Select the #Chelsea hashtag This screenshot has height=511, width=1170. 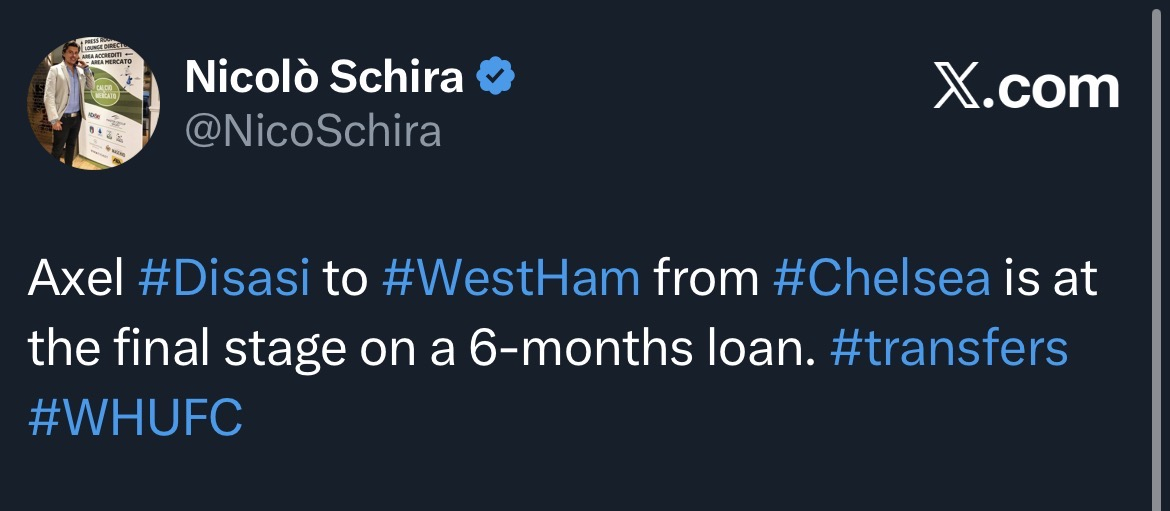[x=881, y=281]
